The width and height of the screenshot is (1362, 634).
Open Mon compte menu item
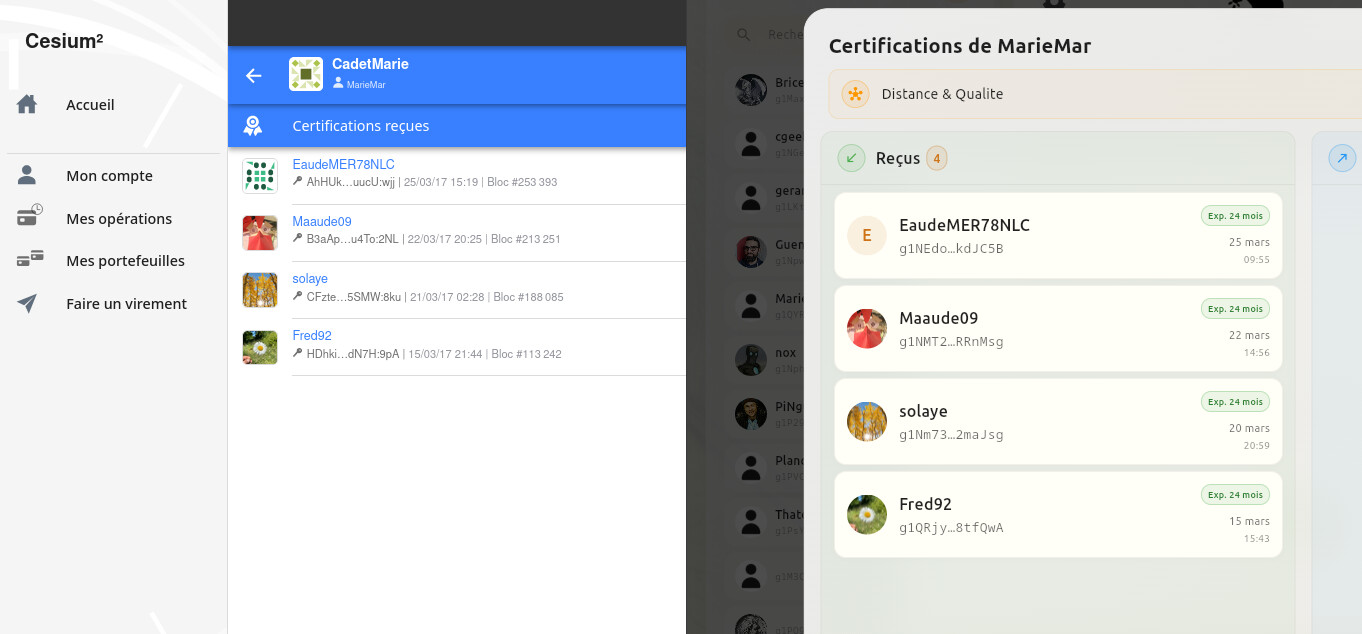pyautogui.click(x=109, y=176)
